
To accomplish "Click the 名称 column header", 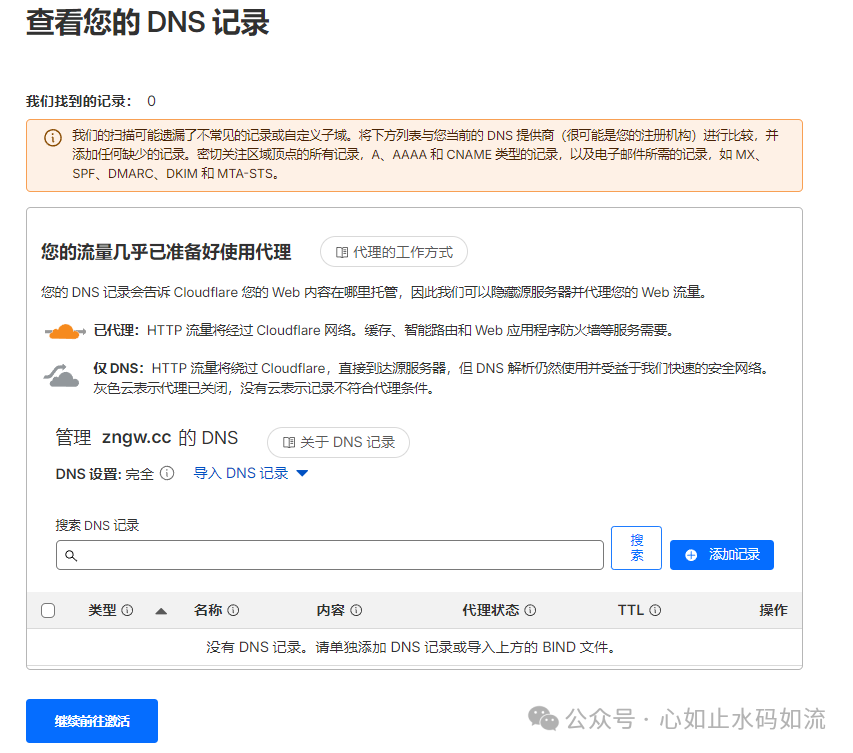I will (x=208, y=610).
